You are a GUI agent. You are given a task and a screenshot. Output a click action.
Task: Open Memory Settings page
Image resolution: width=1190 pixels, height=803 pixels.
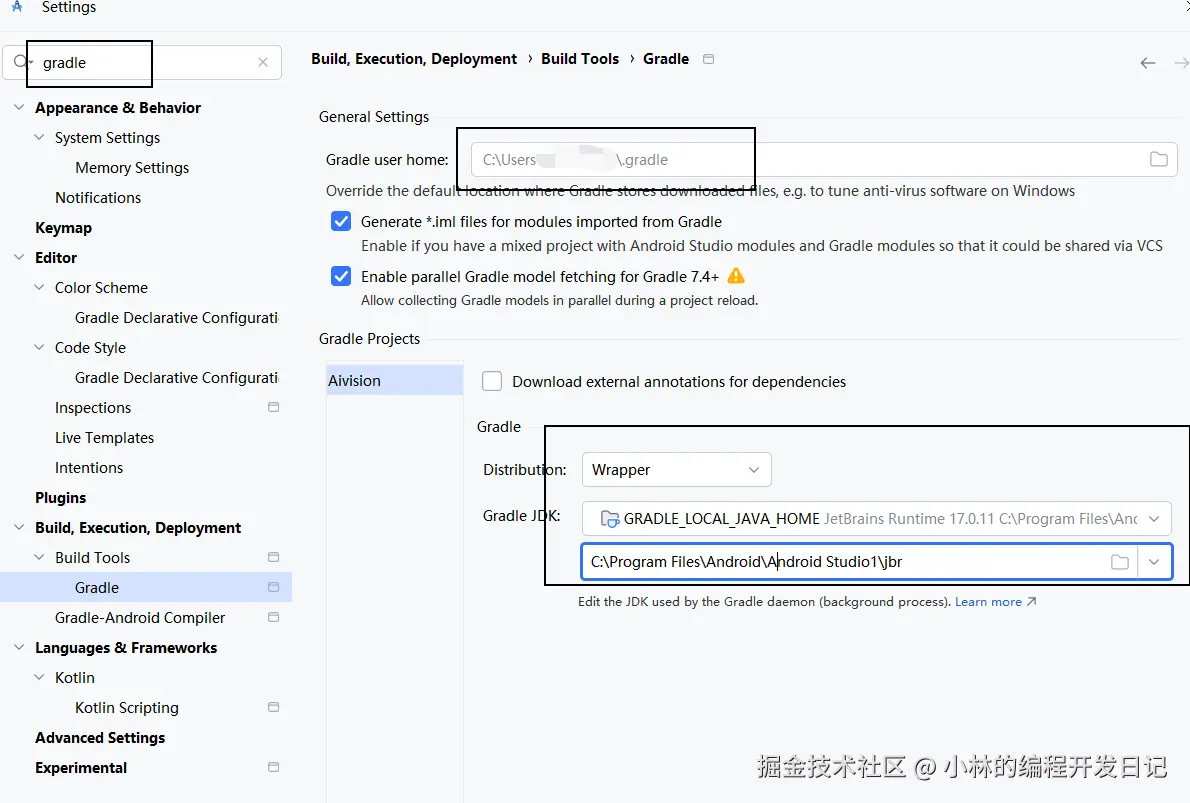pos(132,168)
